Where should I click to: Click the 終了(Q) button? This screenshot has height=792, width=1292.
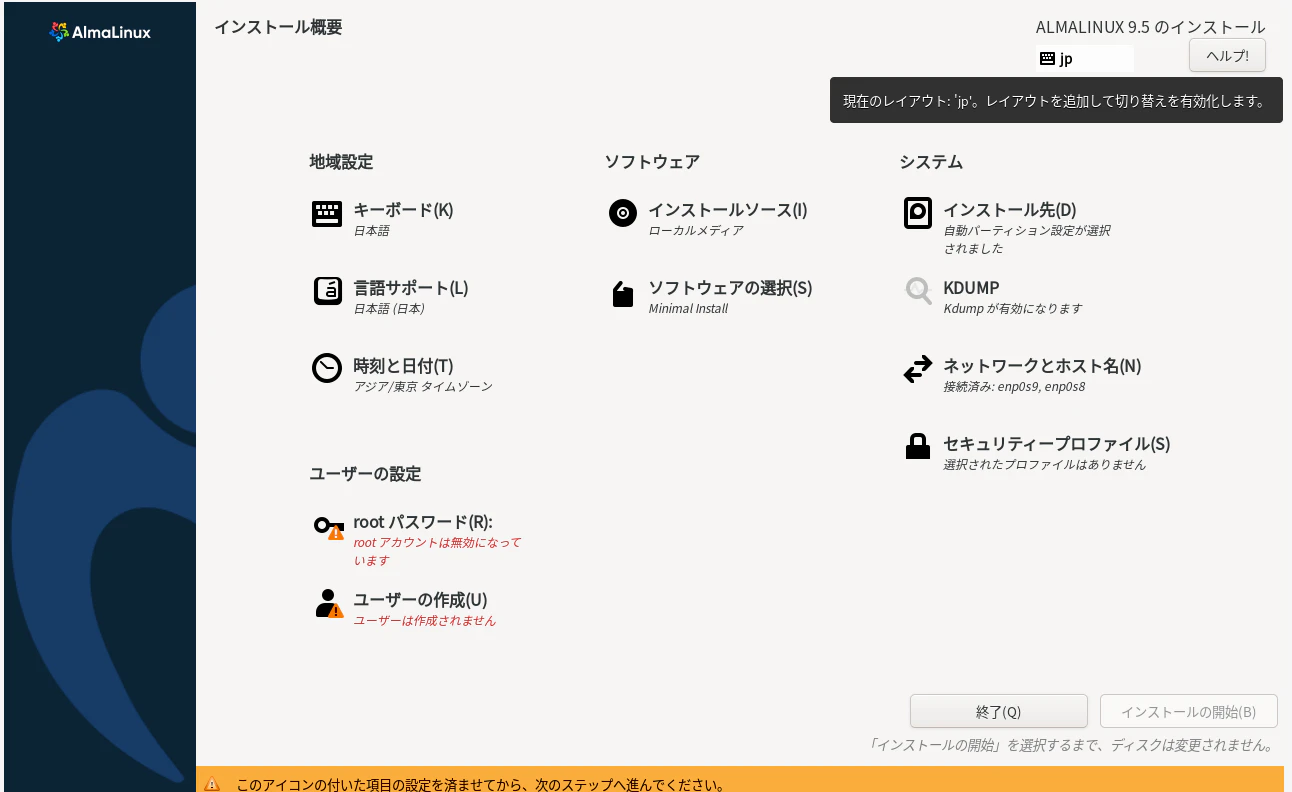coord(998,711)
